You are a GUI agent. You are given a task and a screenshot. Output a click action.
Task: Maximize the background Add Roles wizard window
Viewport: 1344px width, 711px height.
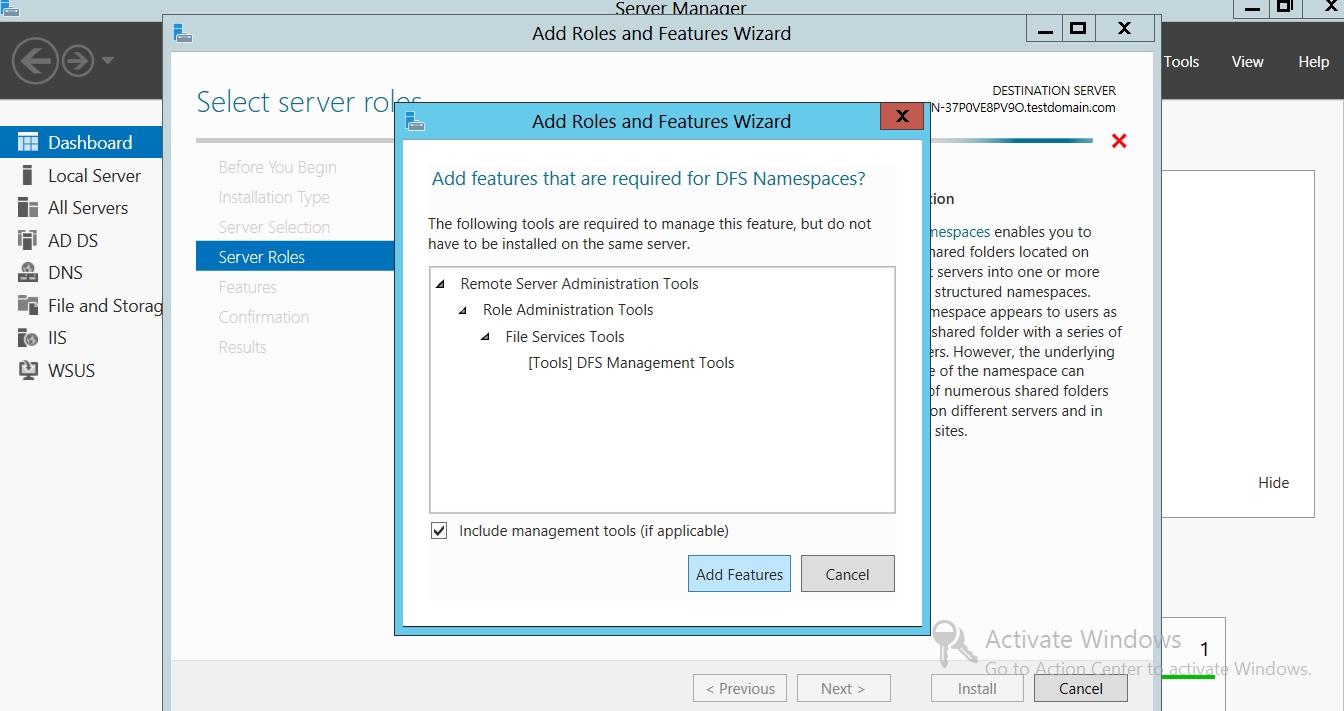[x=1078, y=29]
